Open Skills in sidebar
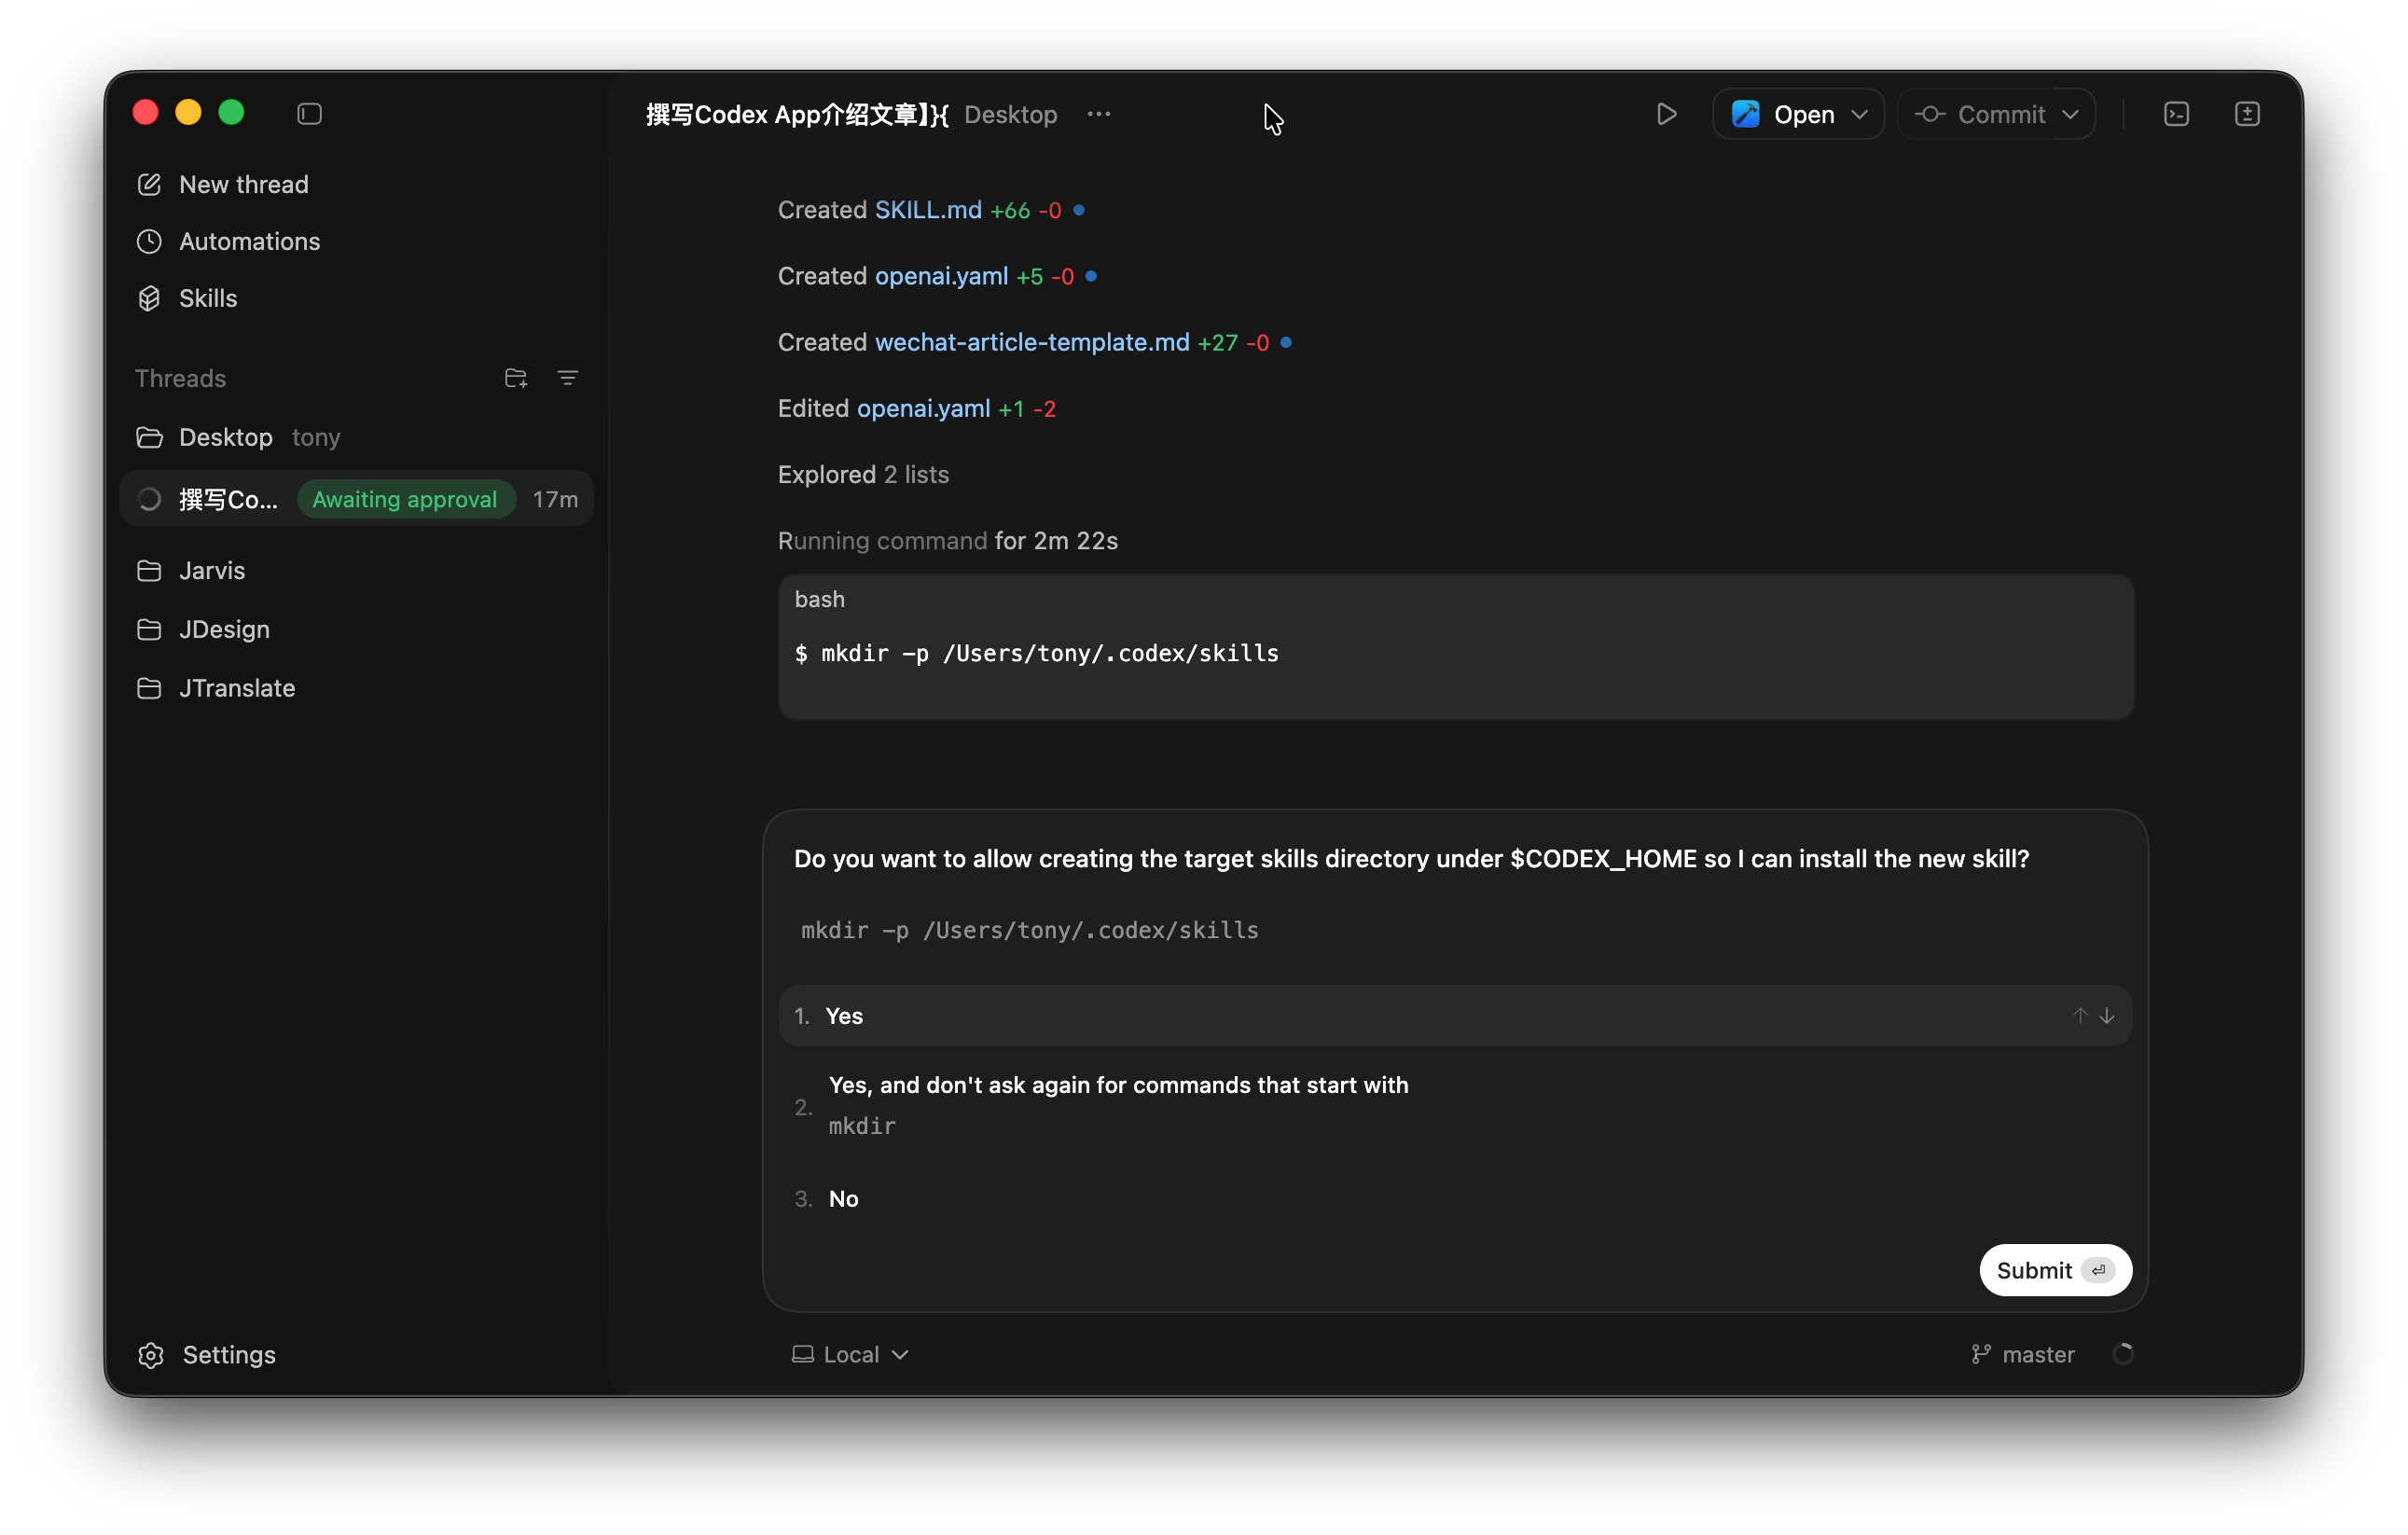The image size is (2408, 1535). (207, 298)
